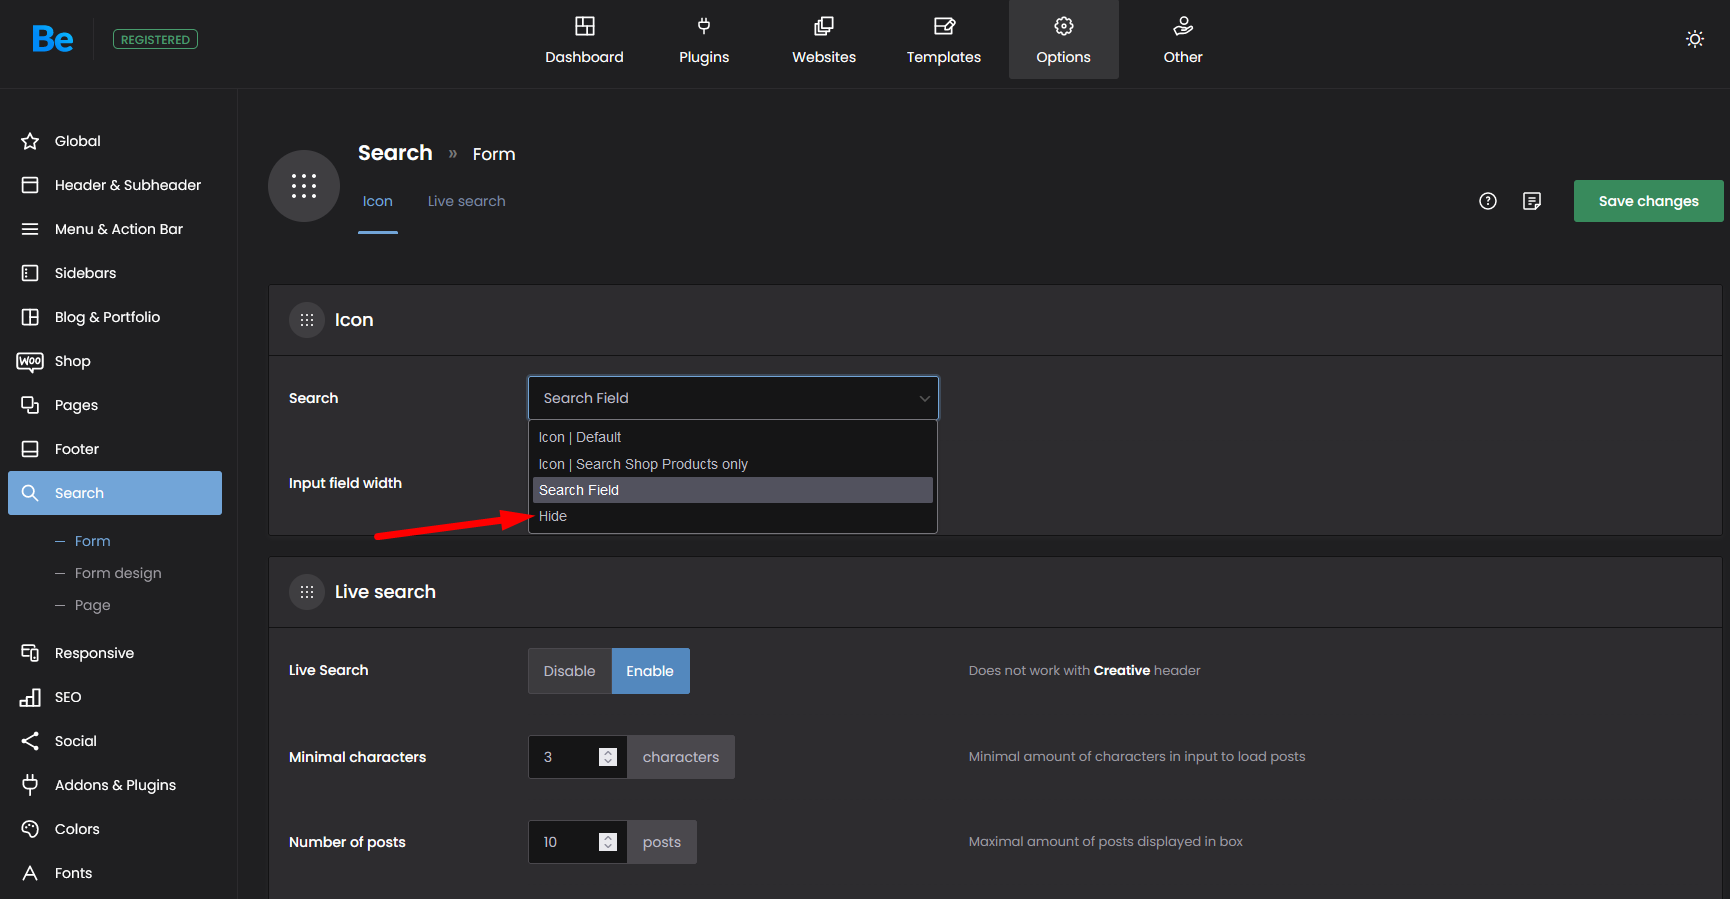This screenshot has height=899, width=1730.
Task: Open Sidebars settings
Action: pos(115,273)
